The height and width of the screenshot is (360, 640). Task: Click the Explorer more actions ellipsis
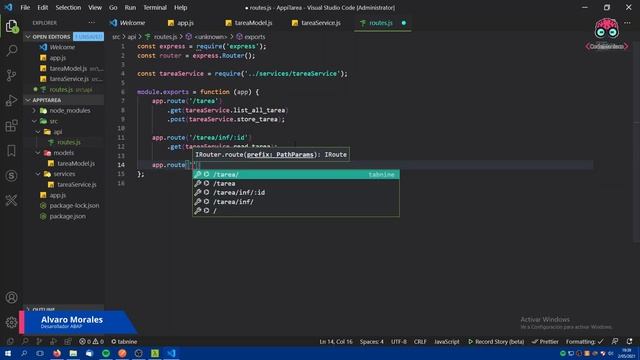91,23
